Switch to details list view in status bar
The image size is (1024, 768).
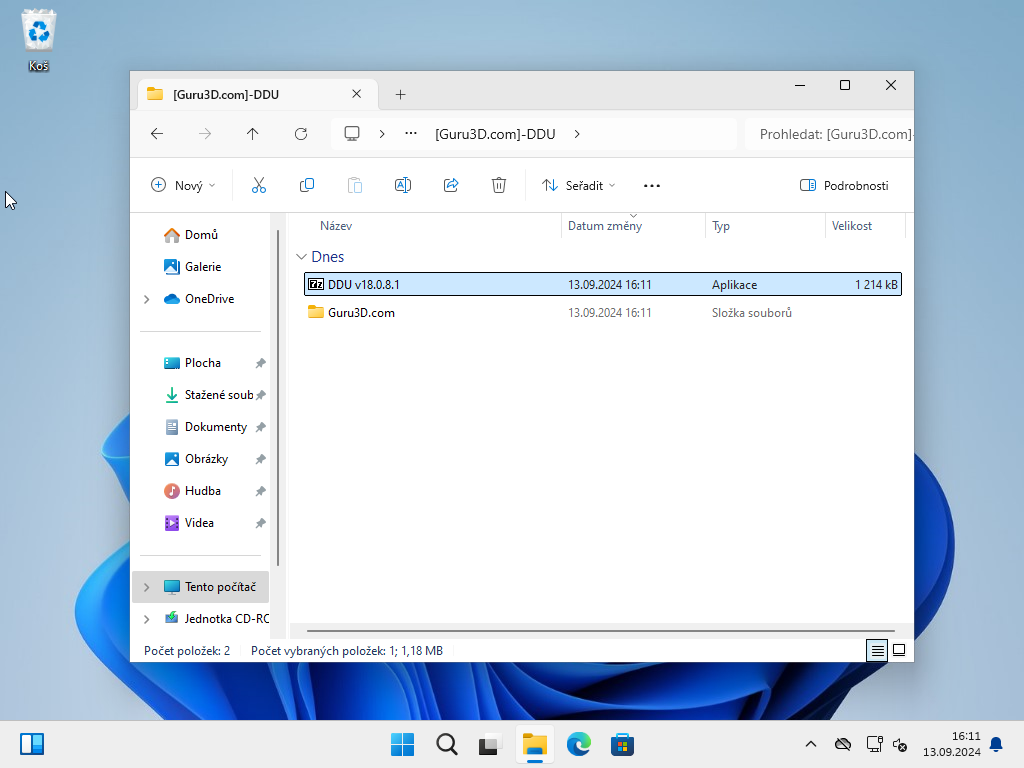pos(877,650)
